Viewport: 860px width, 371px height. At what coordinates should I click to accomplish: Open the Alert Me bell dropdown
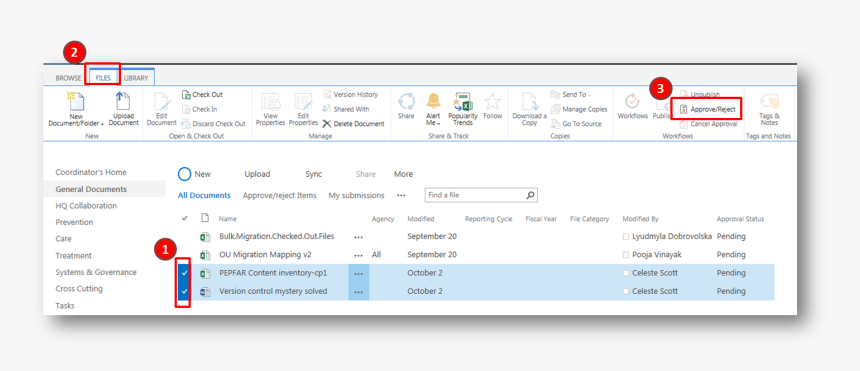(433, 109)
